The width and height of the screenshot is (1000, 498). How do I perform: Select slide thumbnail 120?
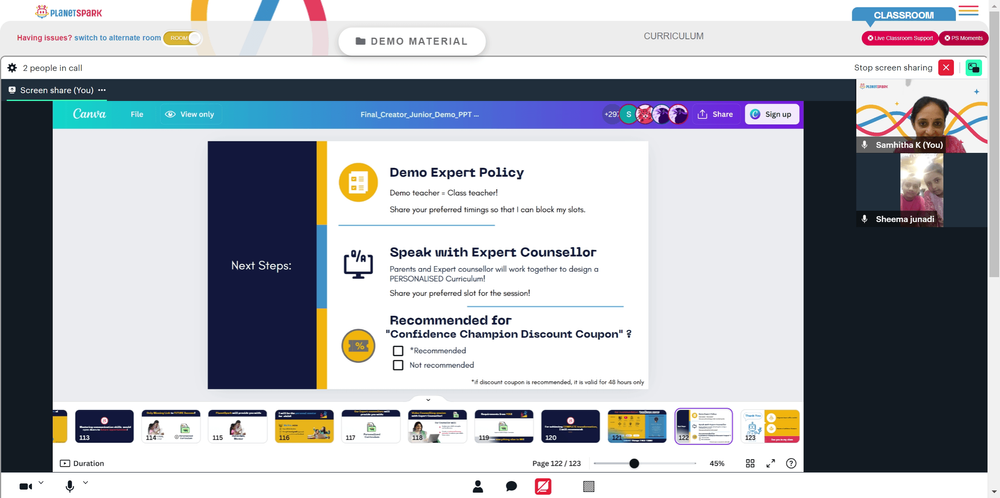570,427
